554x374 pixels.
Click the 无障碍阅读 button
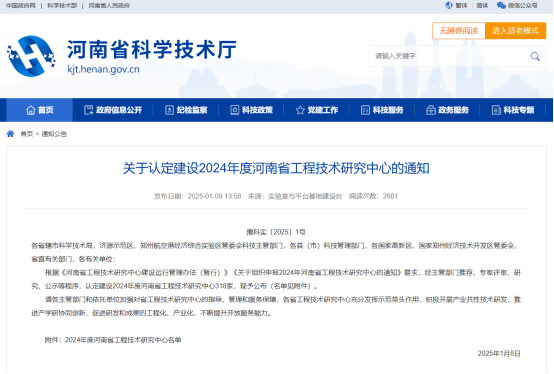[x=459, y=31]
